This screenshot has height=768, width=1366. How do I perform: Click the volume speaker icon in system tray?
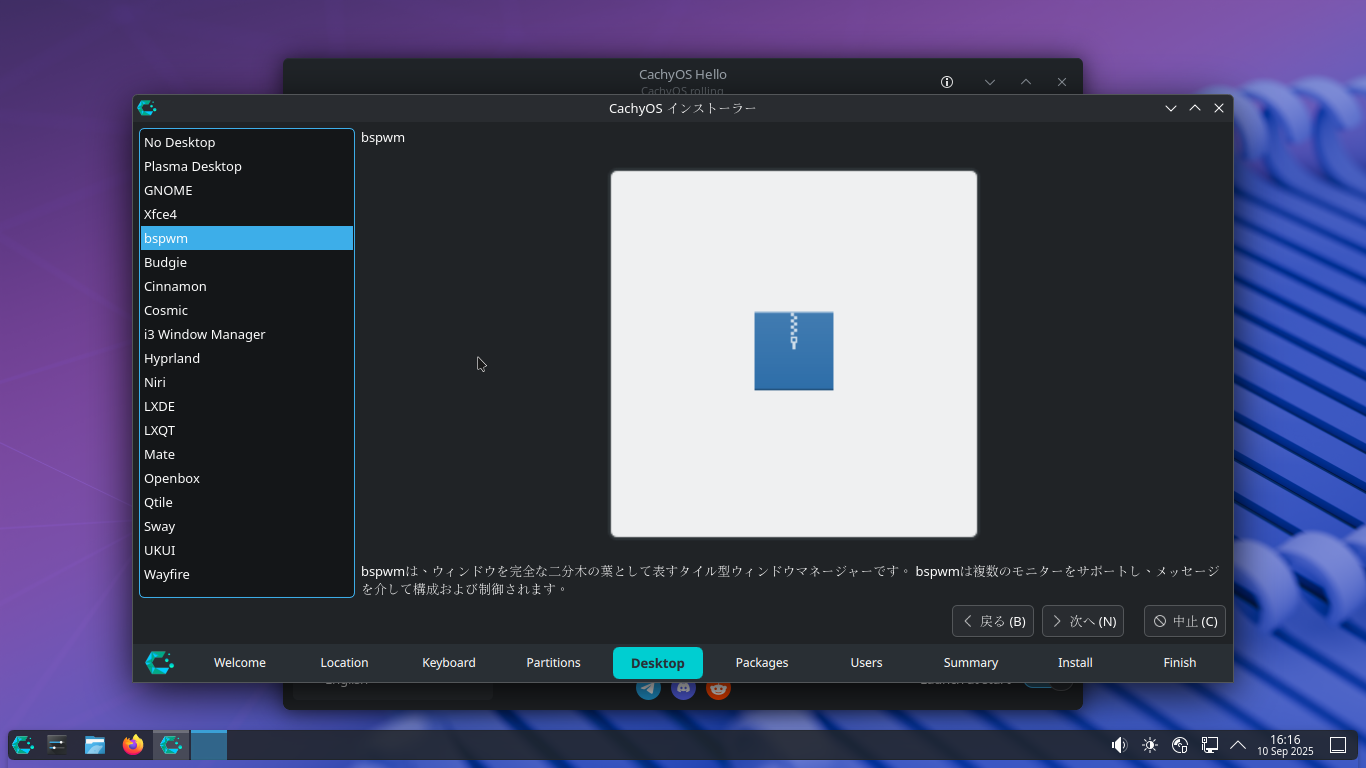coord(1119,745)
